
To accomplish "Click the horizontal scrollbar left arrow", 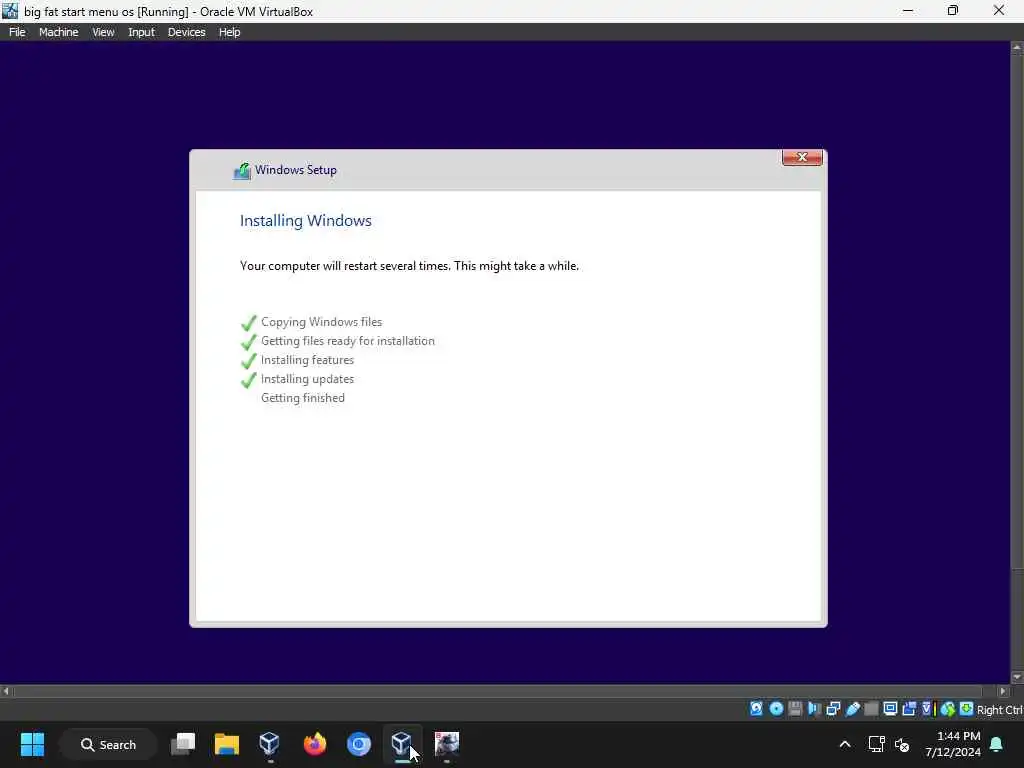I will (x=6, y=691).
